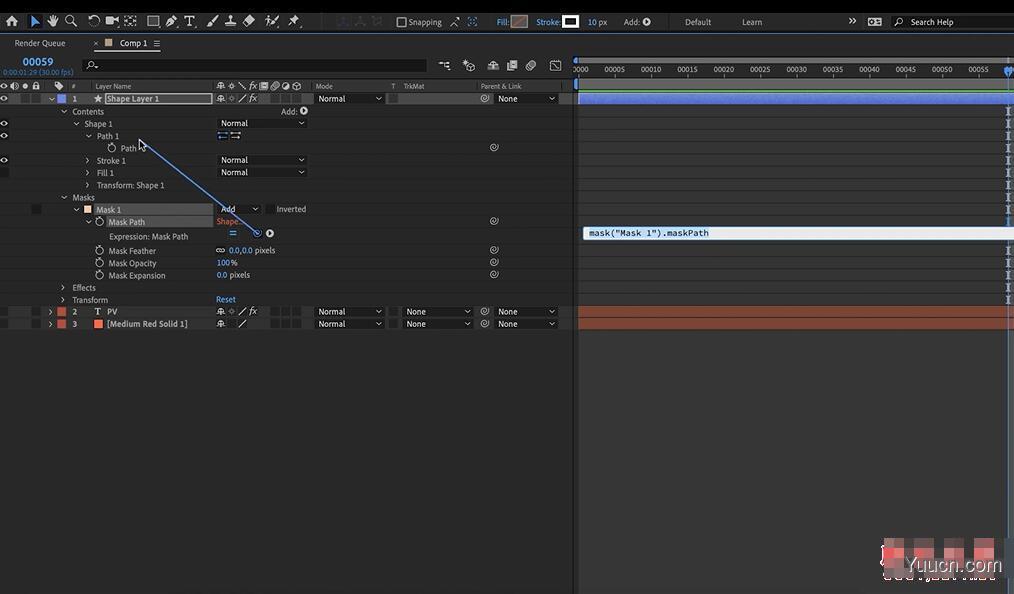The image size is (1014, 594).
Task: Open Shape Layer 1 blending Mode dropdown
Action: tap(349, 99)
